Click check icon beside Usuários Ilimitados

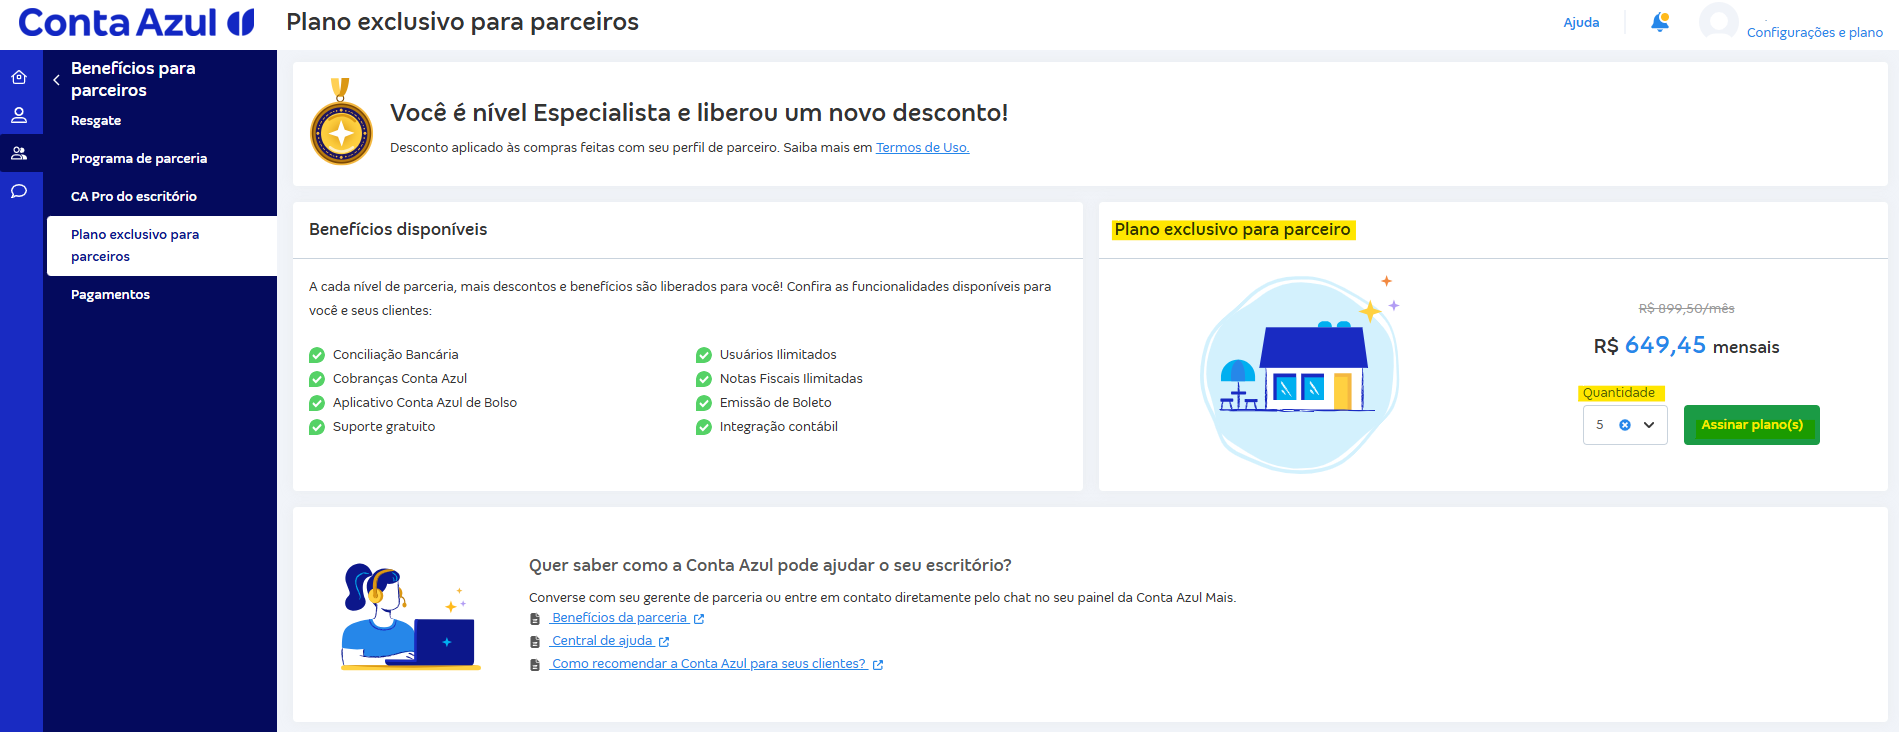(x=704, y=355)
